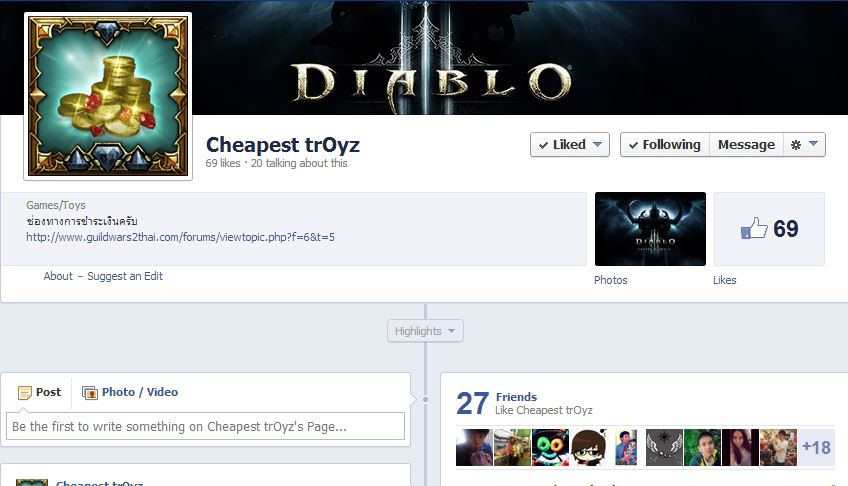Click the write something input field
This screenshot has width=848, height=486.
[205, 427]
